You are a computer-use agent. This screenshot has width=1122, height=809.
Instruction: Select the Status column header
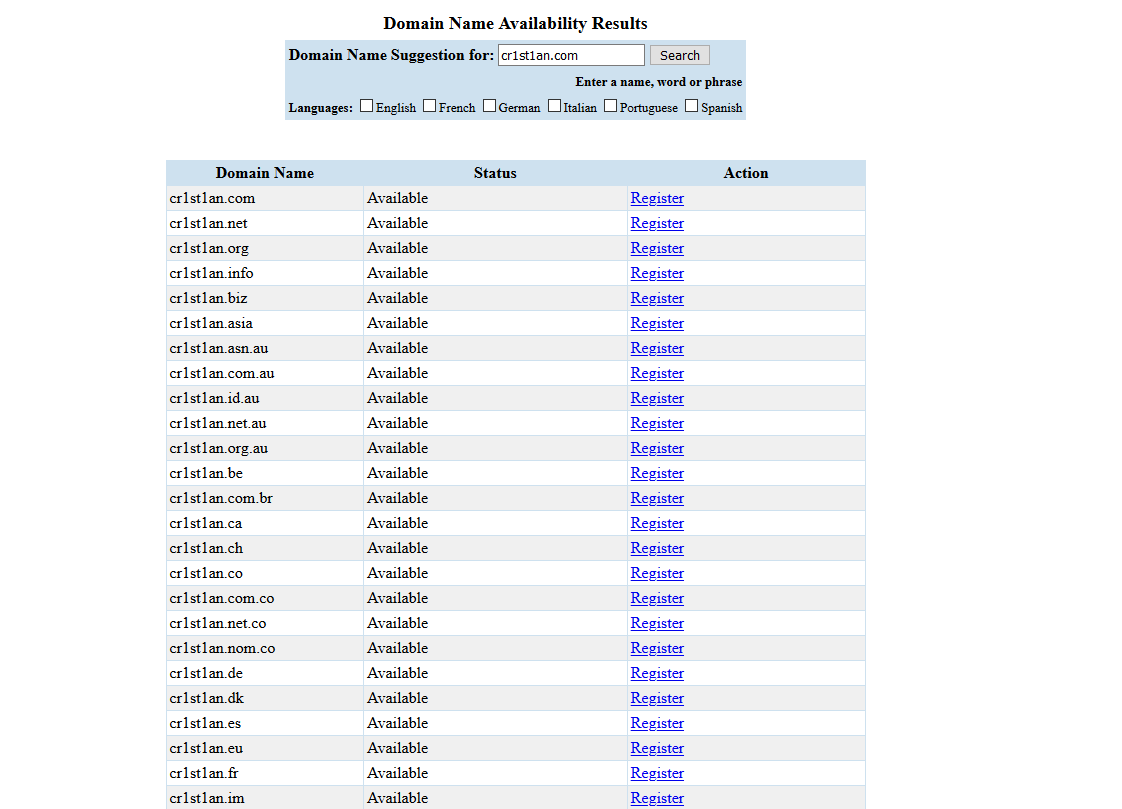(x=495, y=173)
